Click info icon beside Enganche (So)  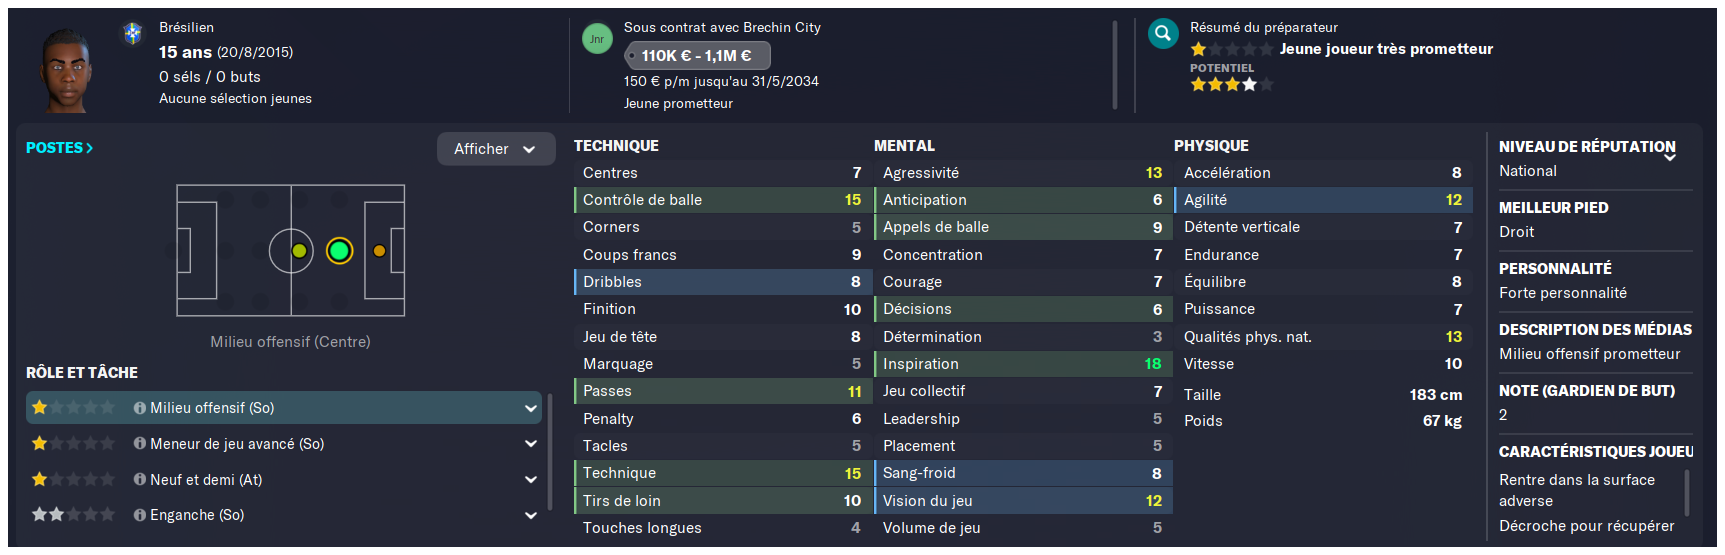click(x=140, y=515)
